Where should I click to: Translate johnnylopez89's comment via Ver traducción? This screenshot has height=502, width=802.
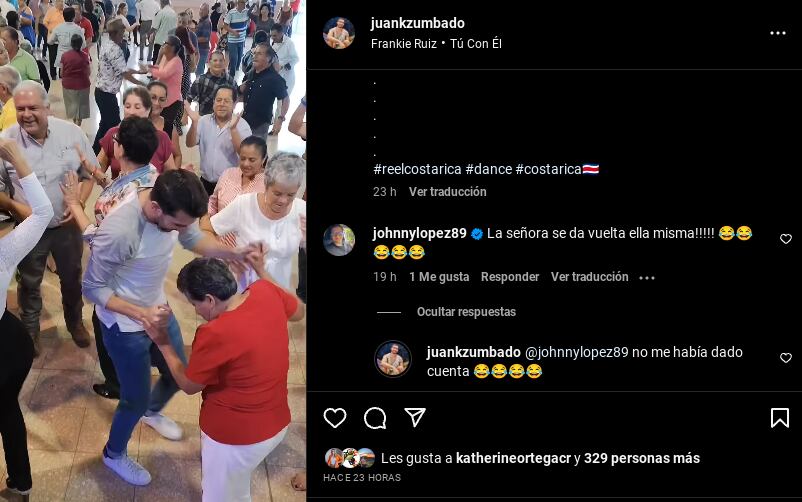coord(590,277)
